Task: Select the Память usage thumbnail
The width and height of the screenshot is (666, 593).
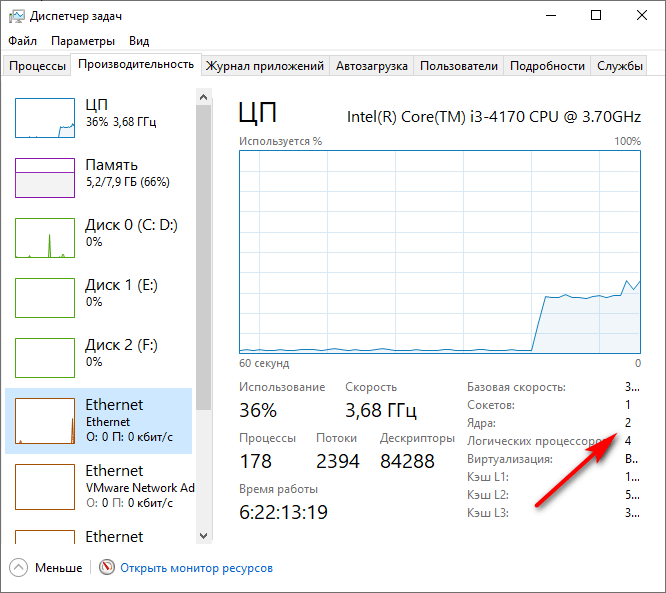Action: pos(45,178)
